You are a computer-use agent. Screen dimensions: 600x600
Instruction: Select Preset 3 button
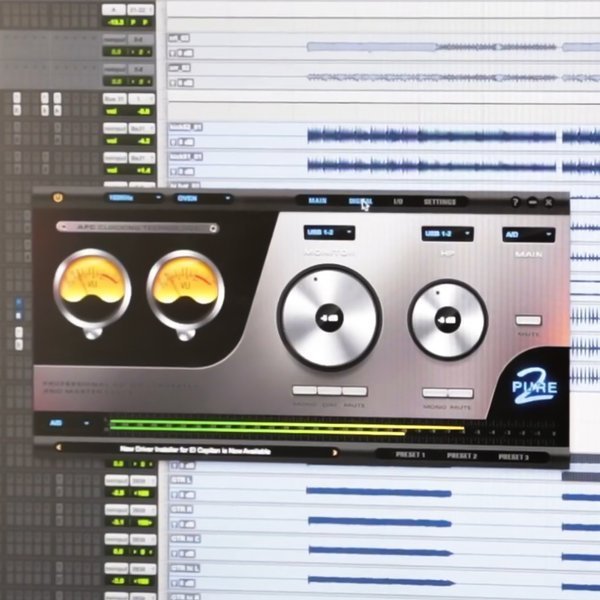coord(513,456)
